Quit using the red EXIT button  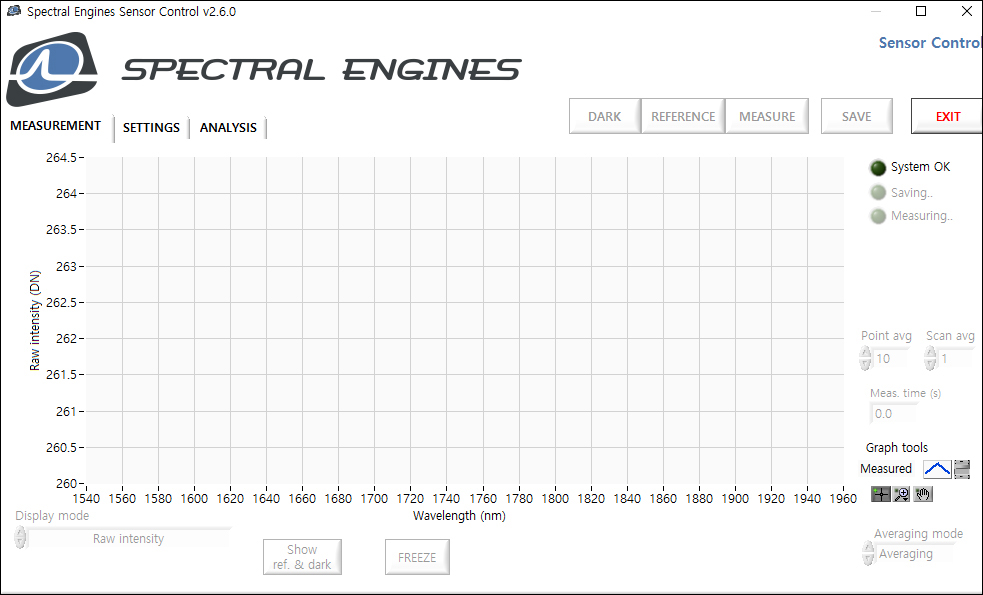[947, 116]
